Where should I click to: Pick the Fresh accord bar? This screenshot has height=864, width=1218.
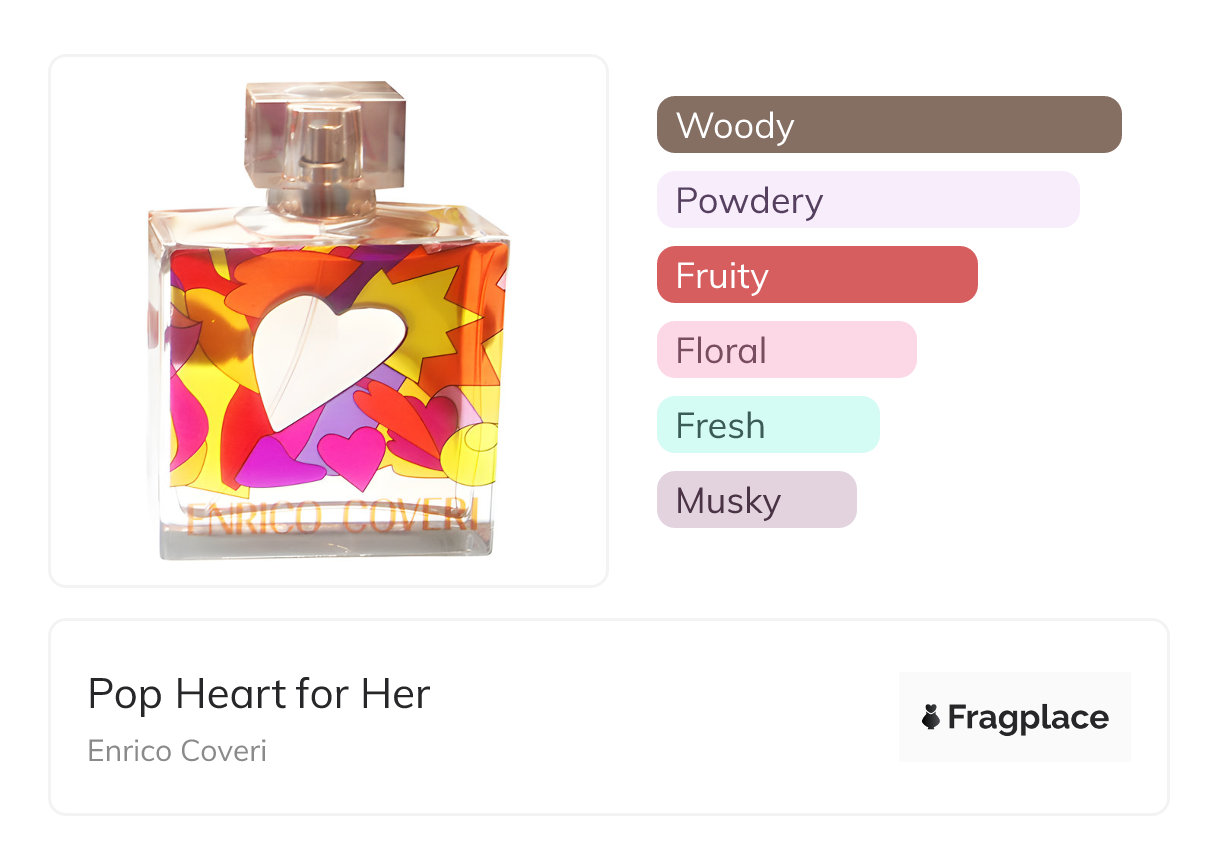[767, 425]
